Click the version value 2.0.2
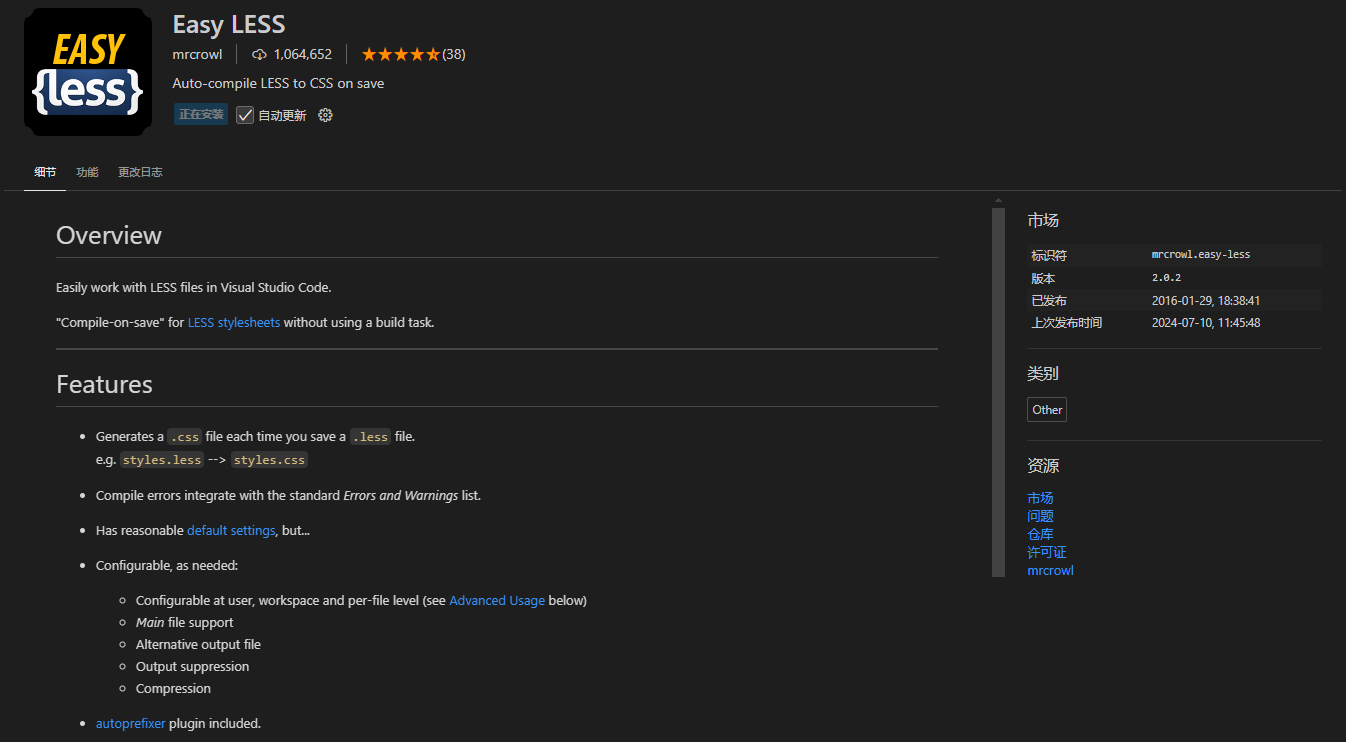The height and width of the screenshot is (742, 1346). tap(1166, 278)
